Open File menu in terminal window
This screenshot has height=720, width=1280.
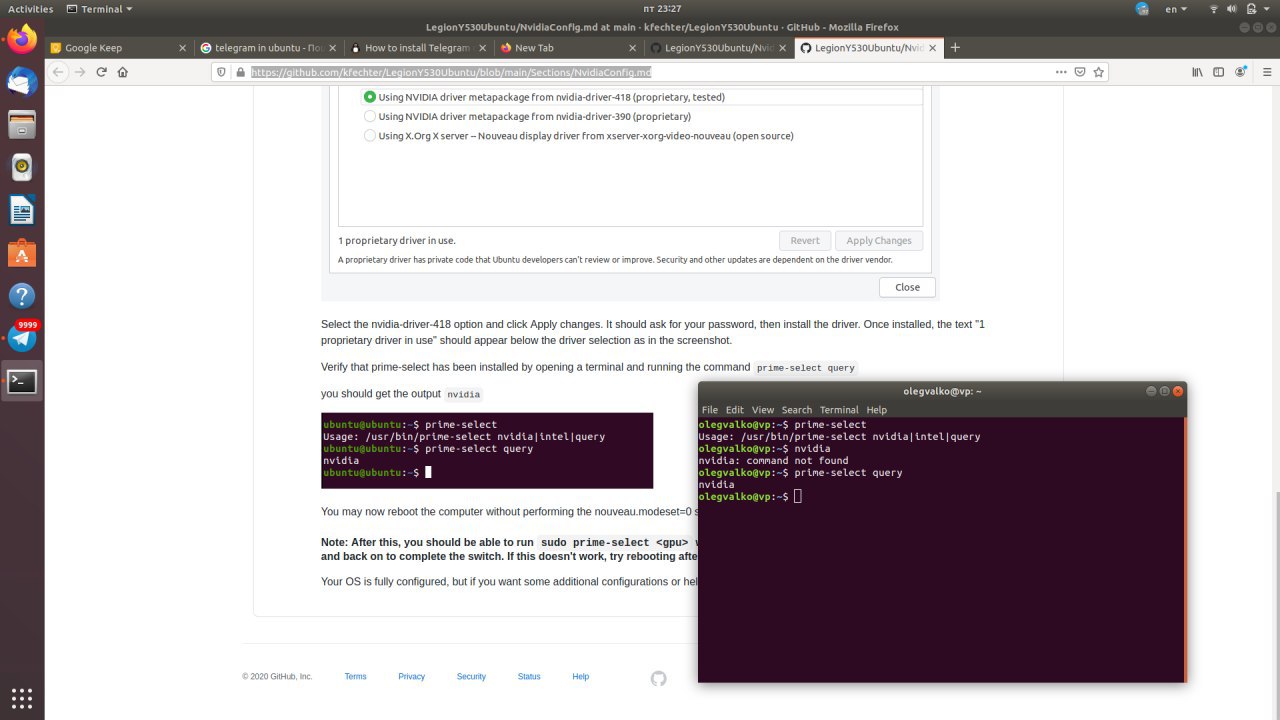coord(710,410)
